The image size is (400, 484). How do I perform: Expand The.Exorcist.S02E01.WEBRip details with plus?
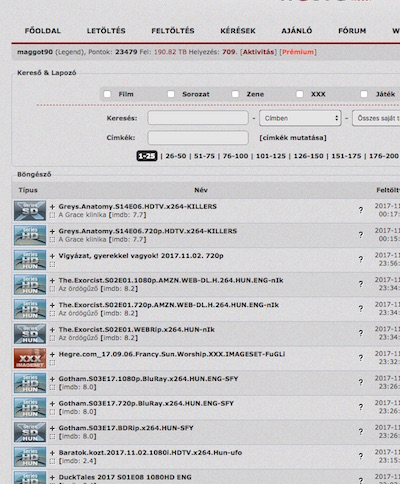(52, 330)
